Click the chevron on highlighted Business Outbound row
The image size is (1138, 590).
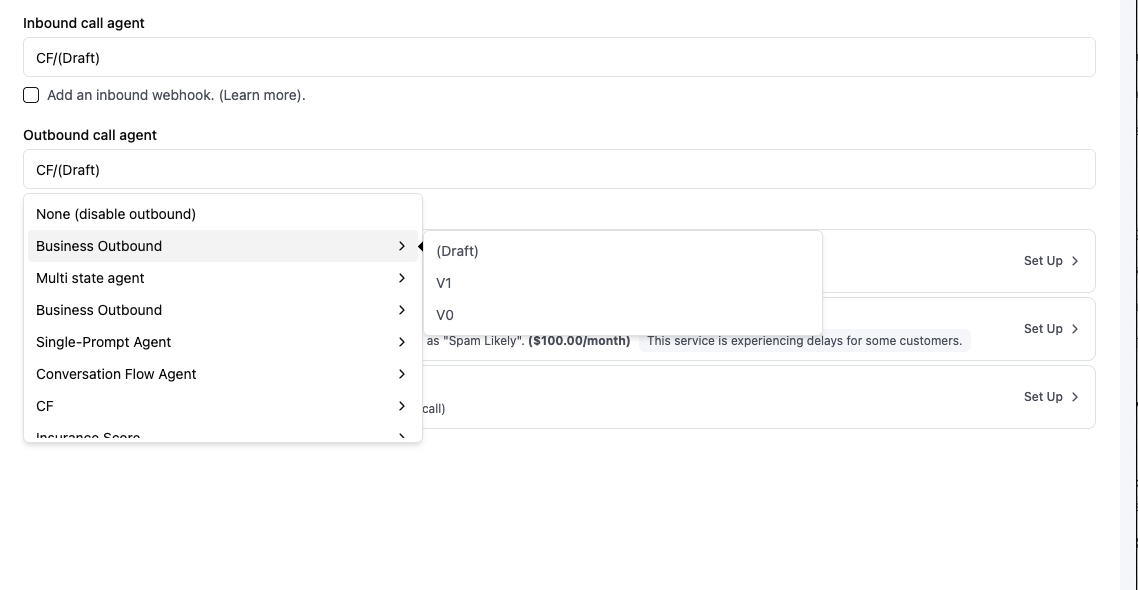click(x=402, y=246)
